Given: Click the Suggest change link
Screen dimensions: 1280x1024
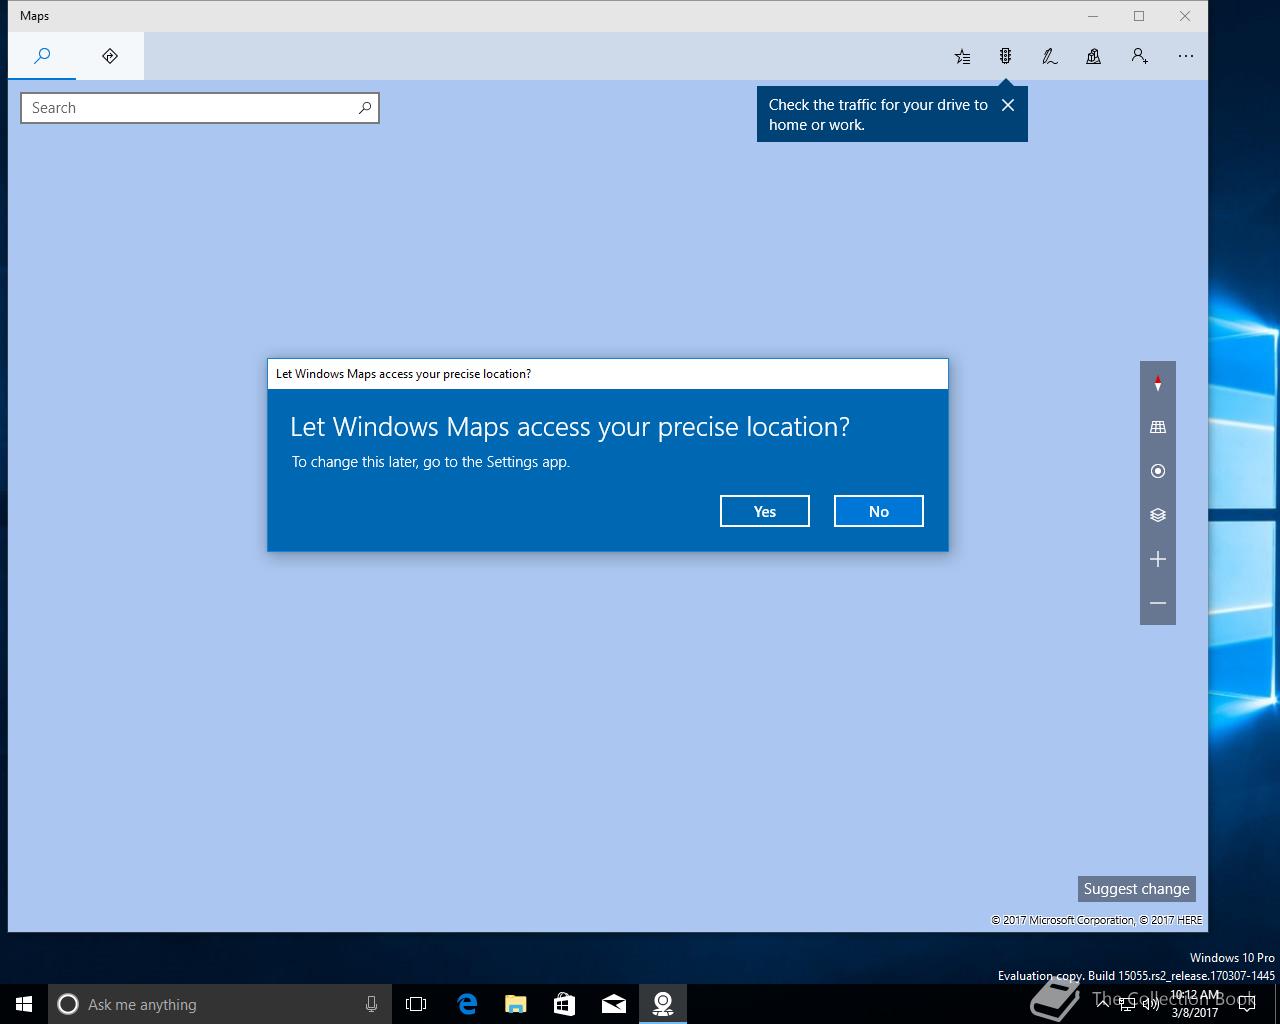Looking at the screenshot, I should [x=1137, y=889].
